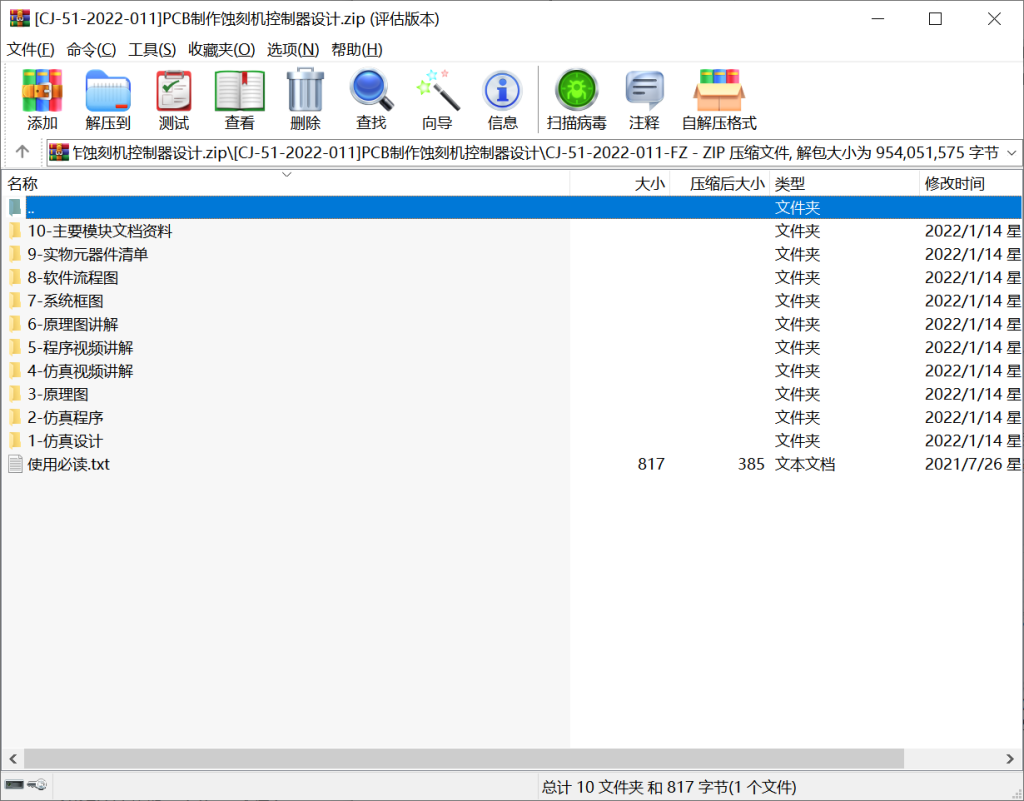This screenshot has width=1024, height=801.
Task: Run the 测试 (Test) archive tool
Action: (174, 99)
